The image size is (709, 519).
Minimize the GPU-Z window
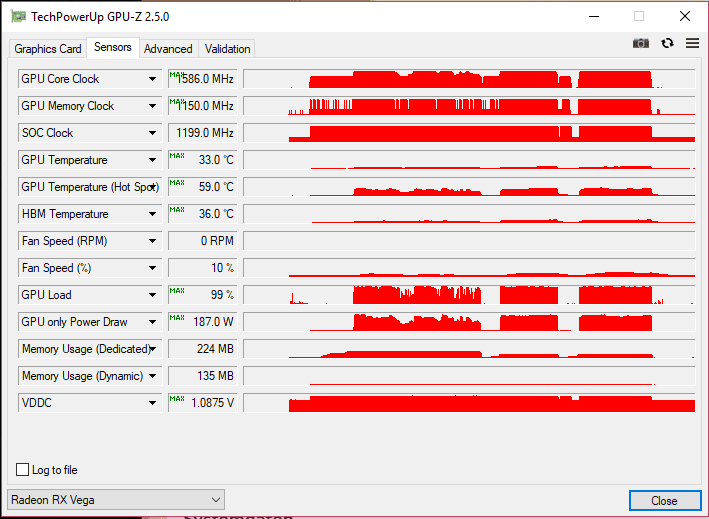pos(594,17)
